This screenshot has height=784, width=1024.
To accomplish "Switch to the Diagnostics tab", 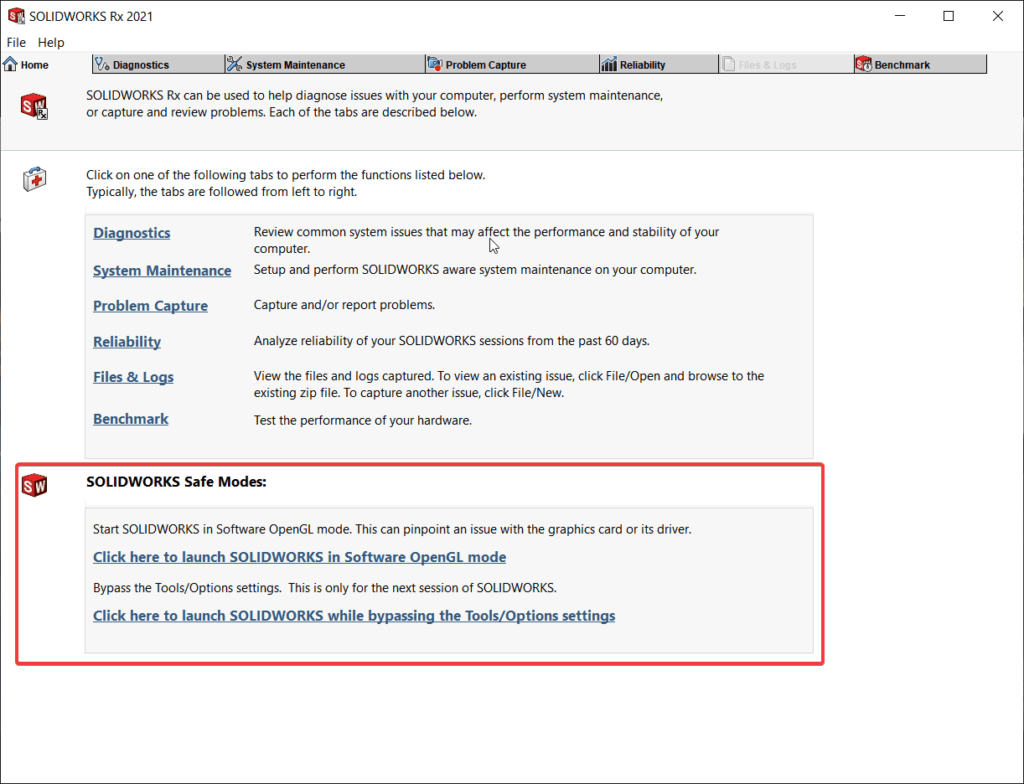I will click(158, 64).
